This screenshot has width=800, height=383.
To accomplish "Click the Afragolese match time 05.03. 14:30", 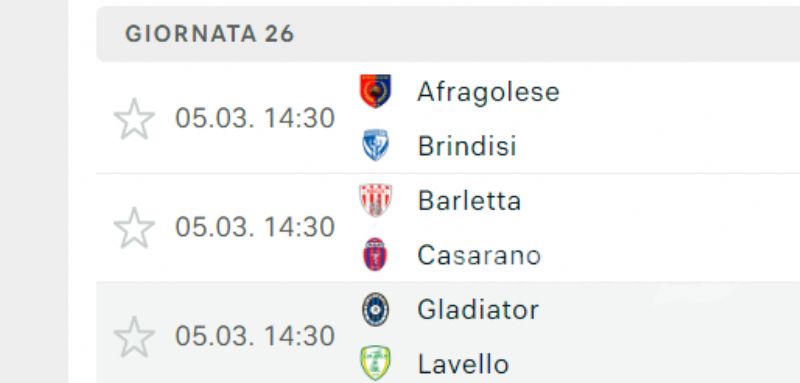I will [255, 118].
